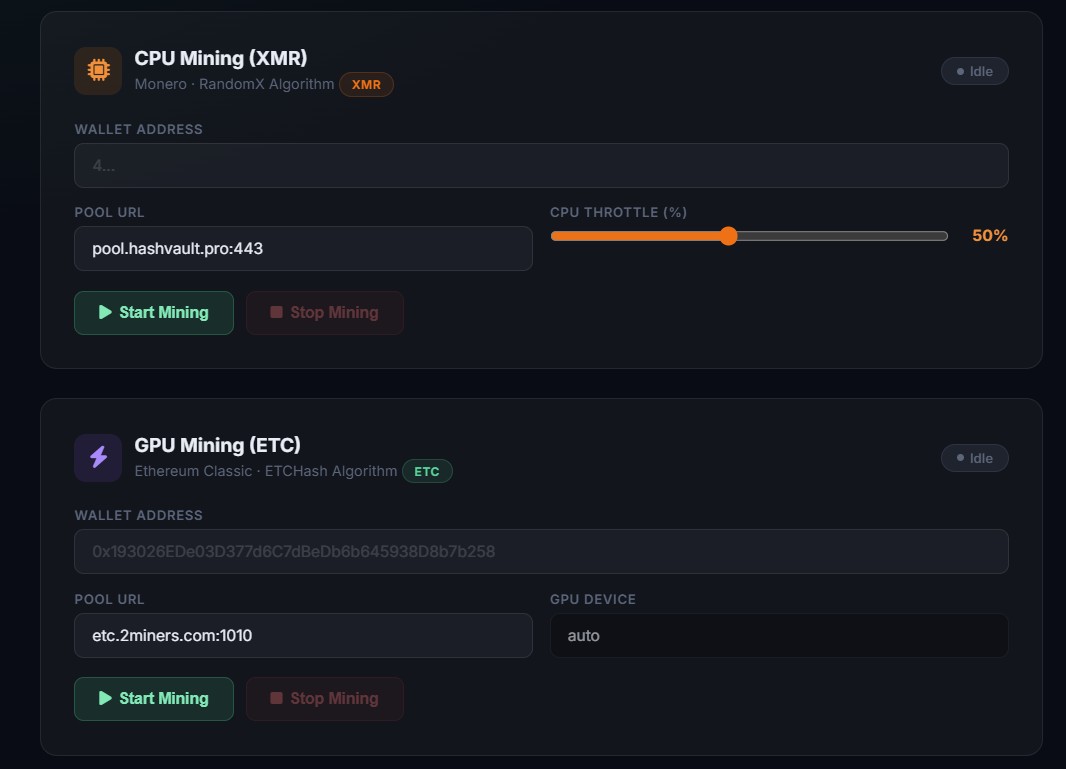This screenshot has height=769, width=1066.
Task: Click the play triangle in GPU Start Mining
Action: pyautogui.click(x=105, y=698)
